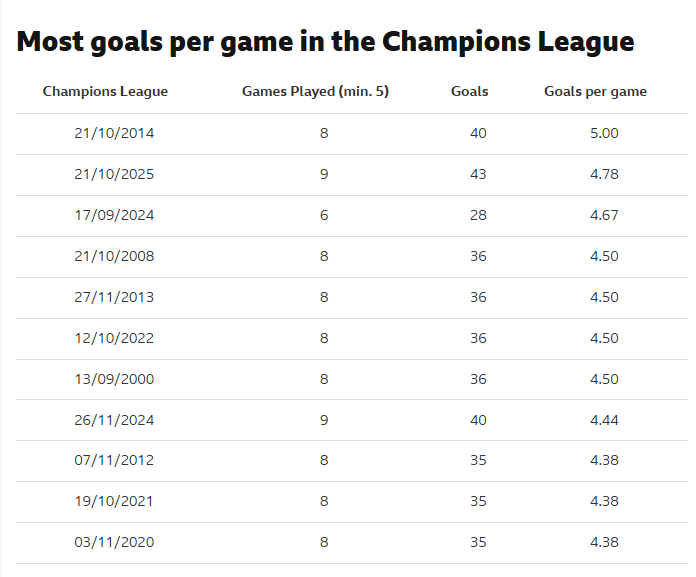The height and width of the screenshot is (577, 696).
Task: Select the 4.67 goals per game value
Action: coord(604,215)
